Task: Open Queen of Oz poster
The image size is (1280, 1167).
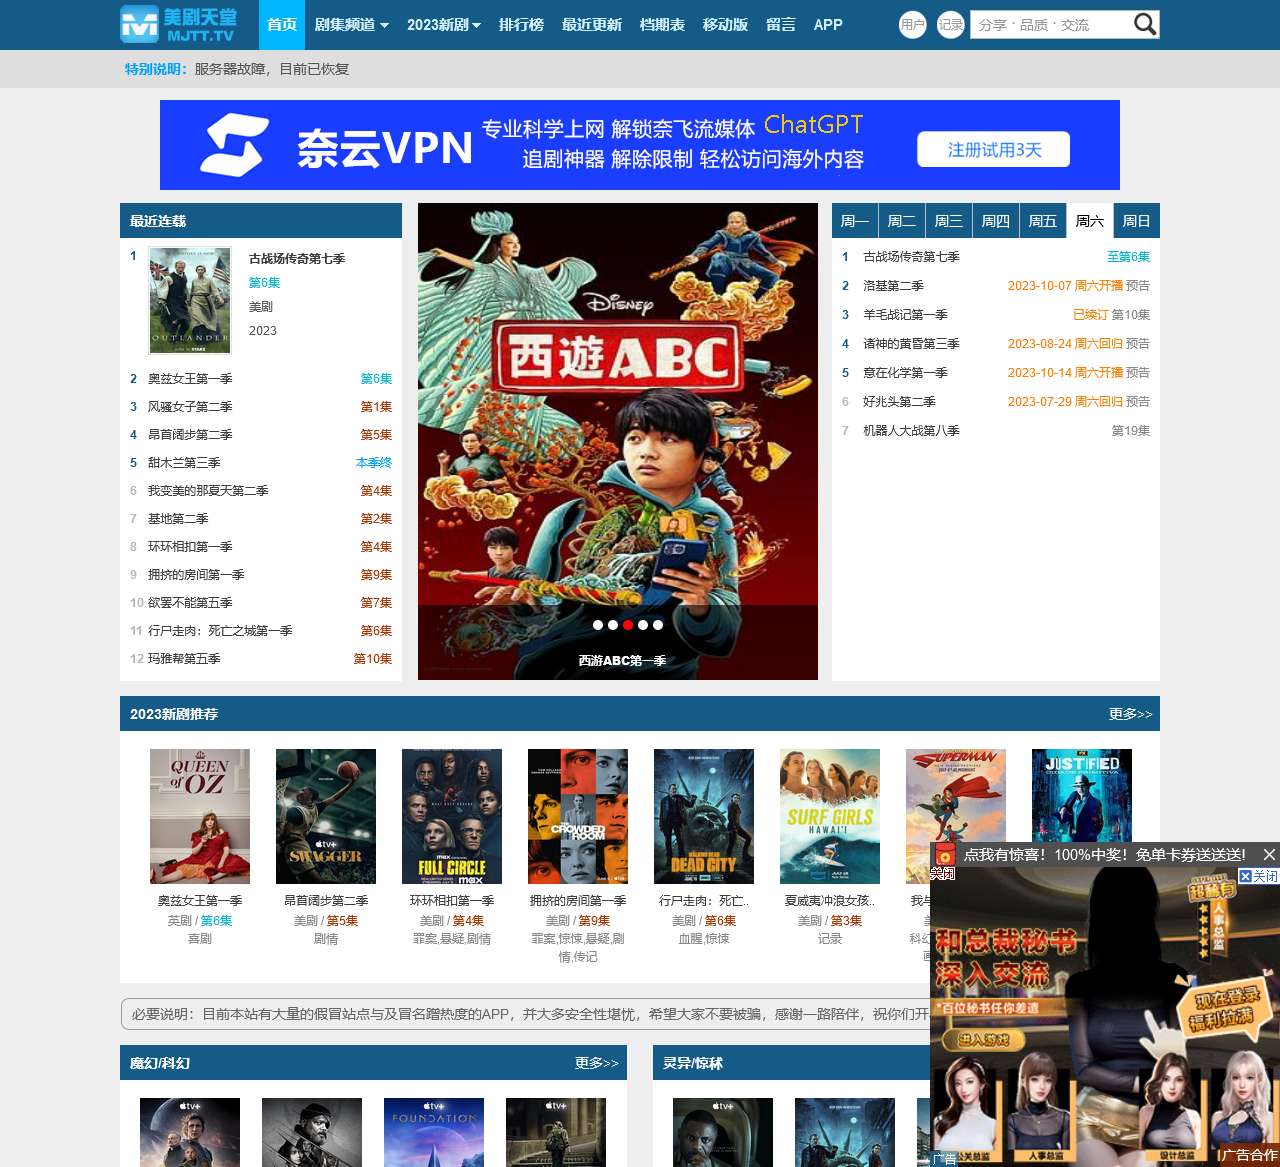Action: (x=200, y=816)
